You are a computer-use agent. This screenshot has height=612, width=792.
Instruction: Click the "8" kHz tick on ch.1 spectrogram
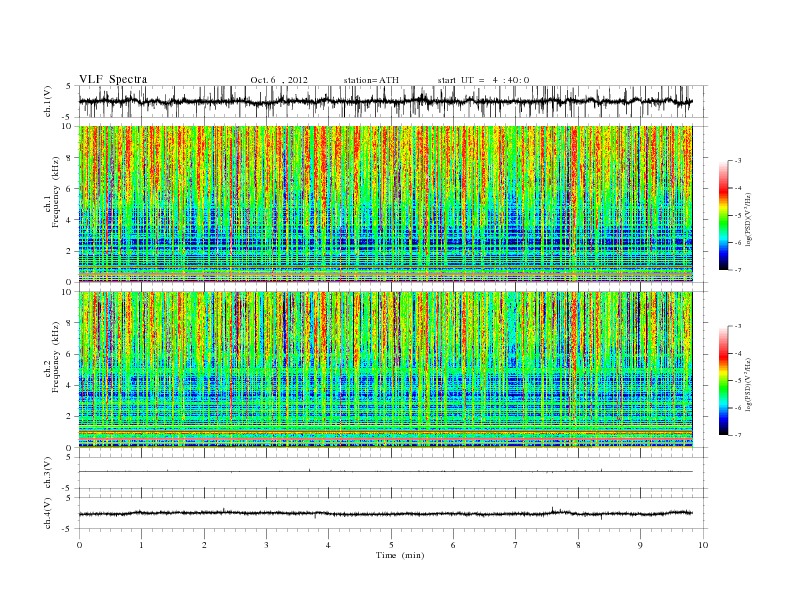69,158
